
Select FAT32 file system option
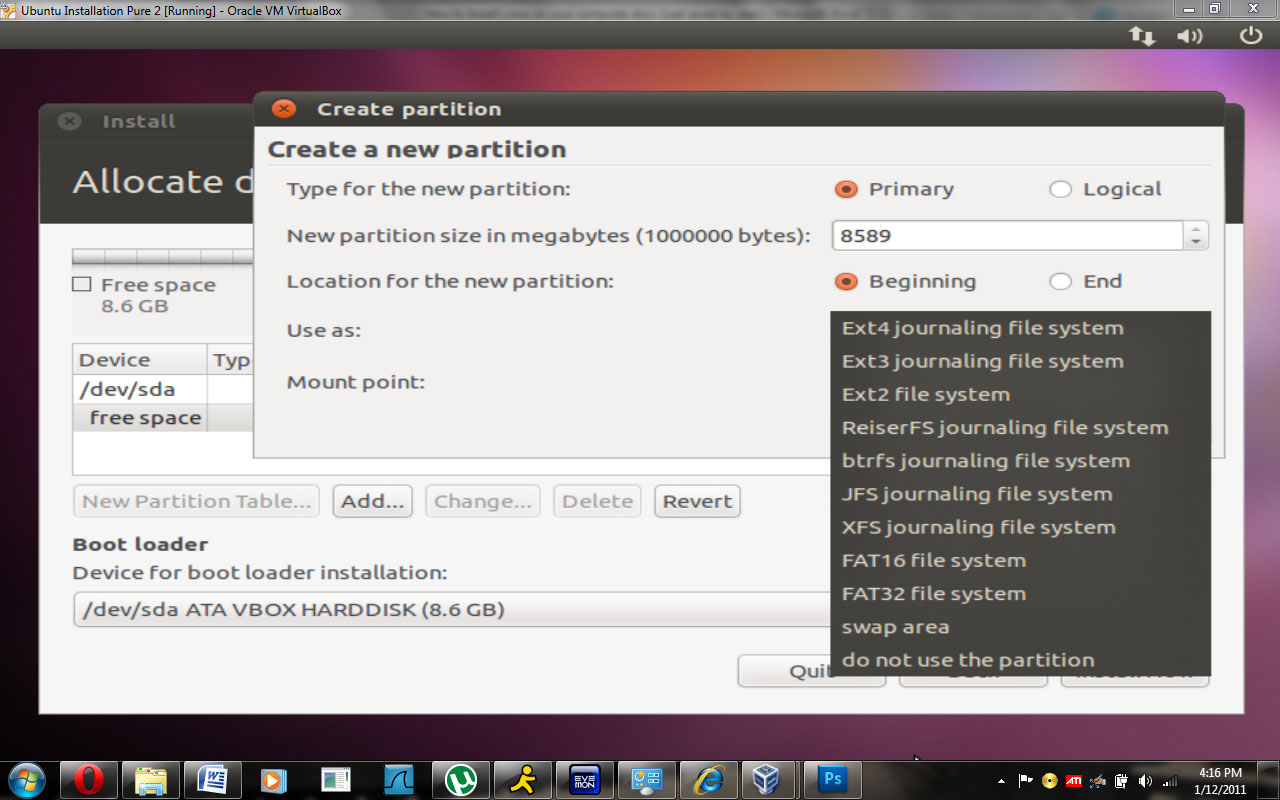(x=1020, y=593)
